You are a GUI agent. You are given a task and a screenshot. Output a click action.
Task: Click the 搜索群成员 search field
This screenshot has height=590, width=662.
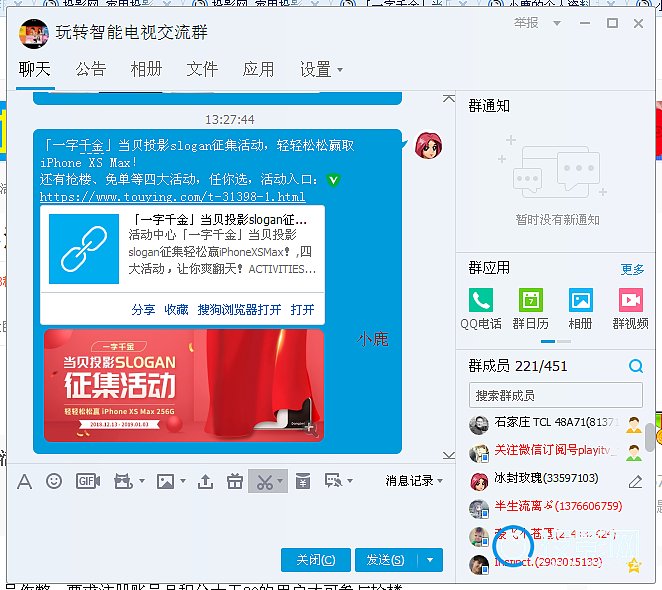pyautogui.click(x=556, y=395)
